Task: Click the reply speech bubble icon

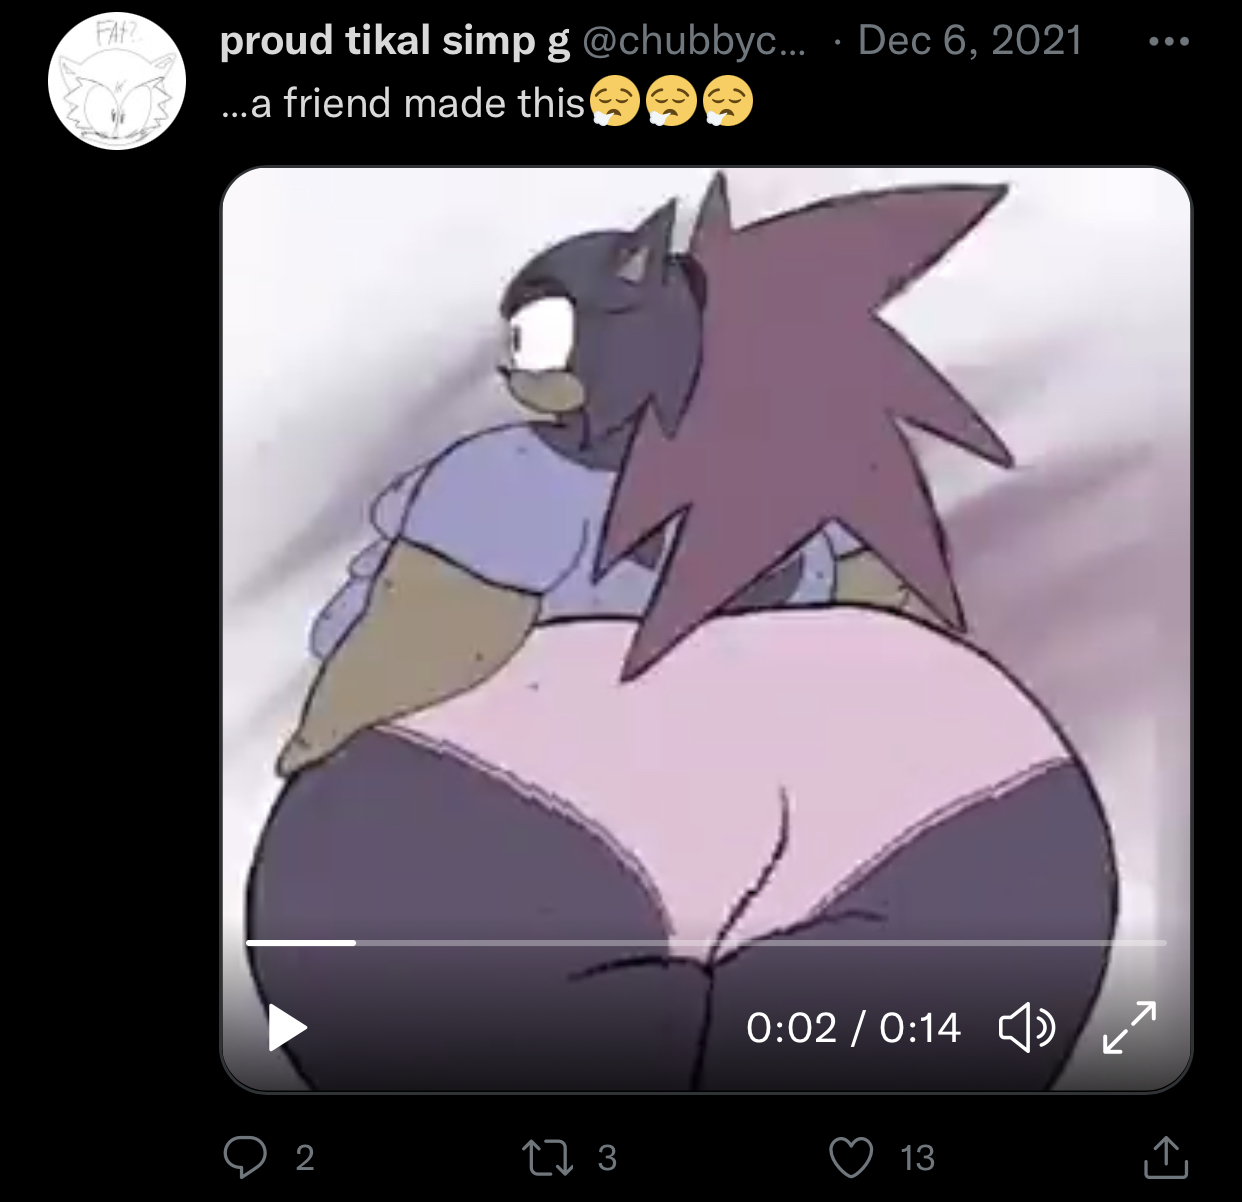Action: click(245, 1157)
